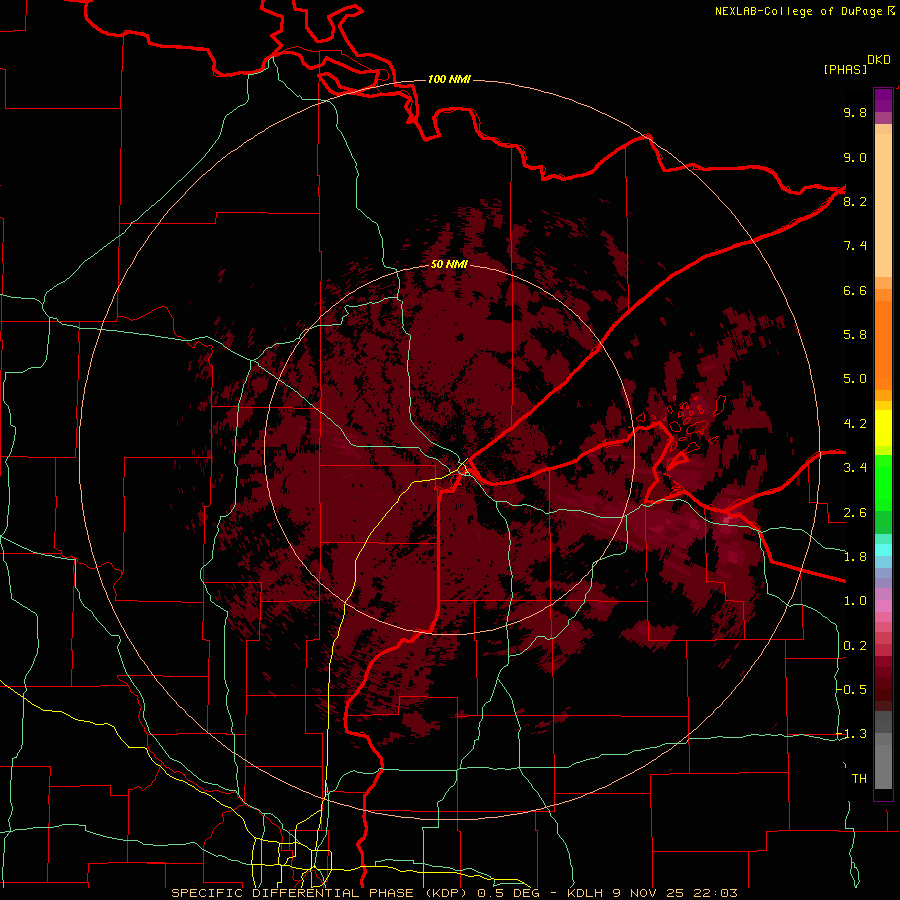Click the 100 NMI range ring label

point(449,79)
